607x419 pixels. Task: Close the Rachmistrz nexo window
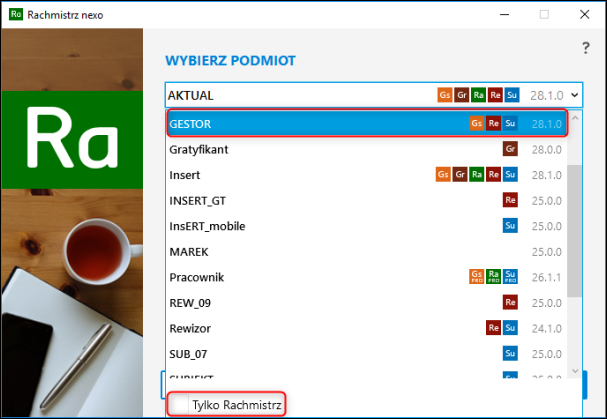point(585,15)
